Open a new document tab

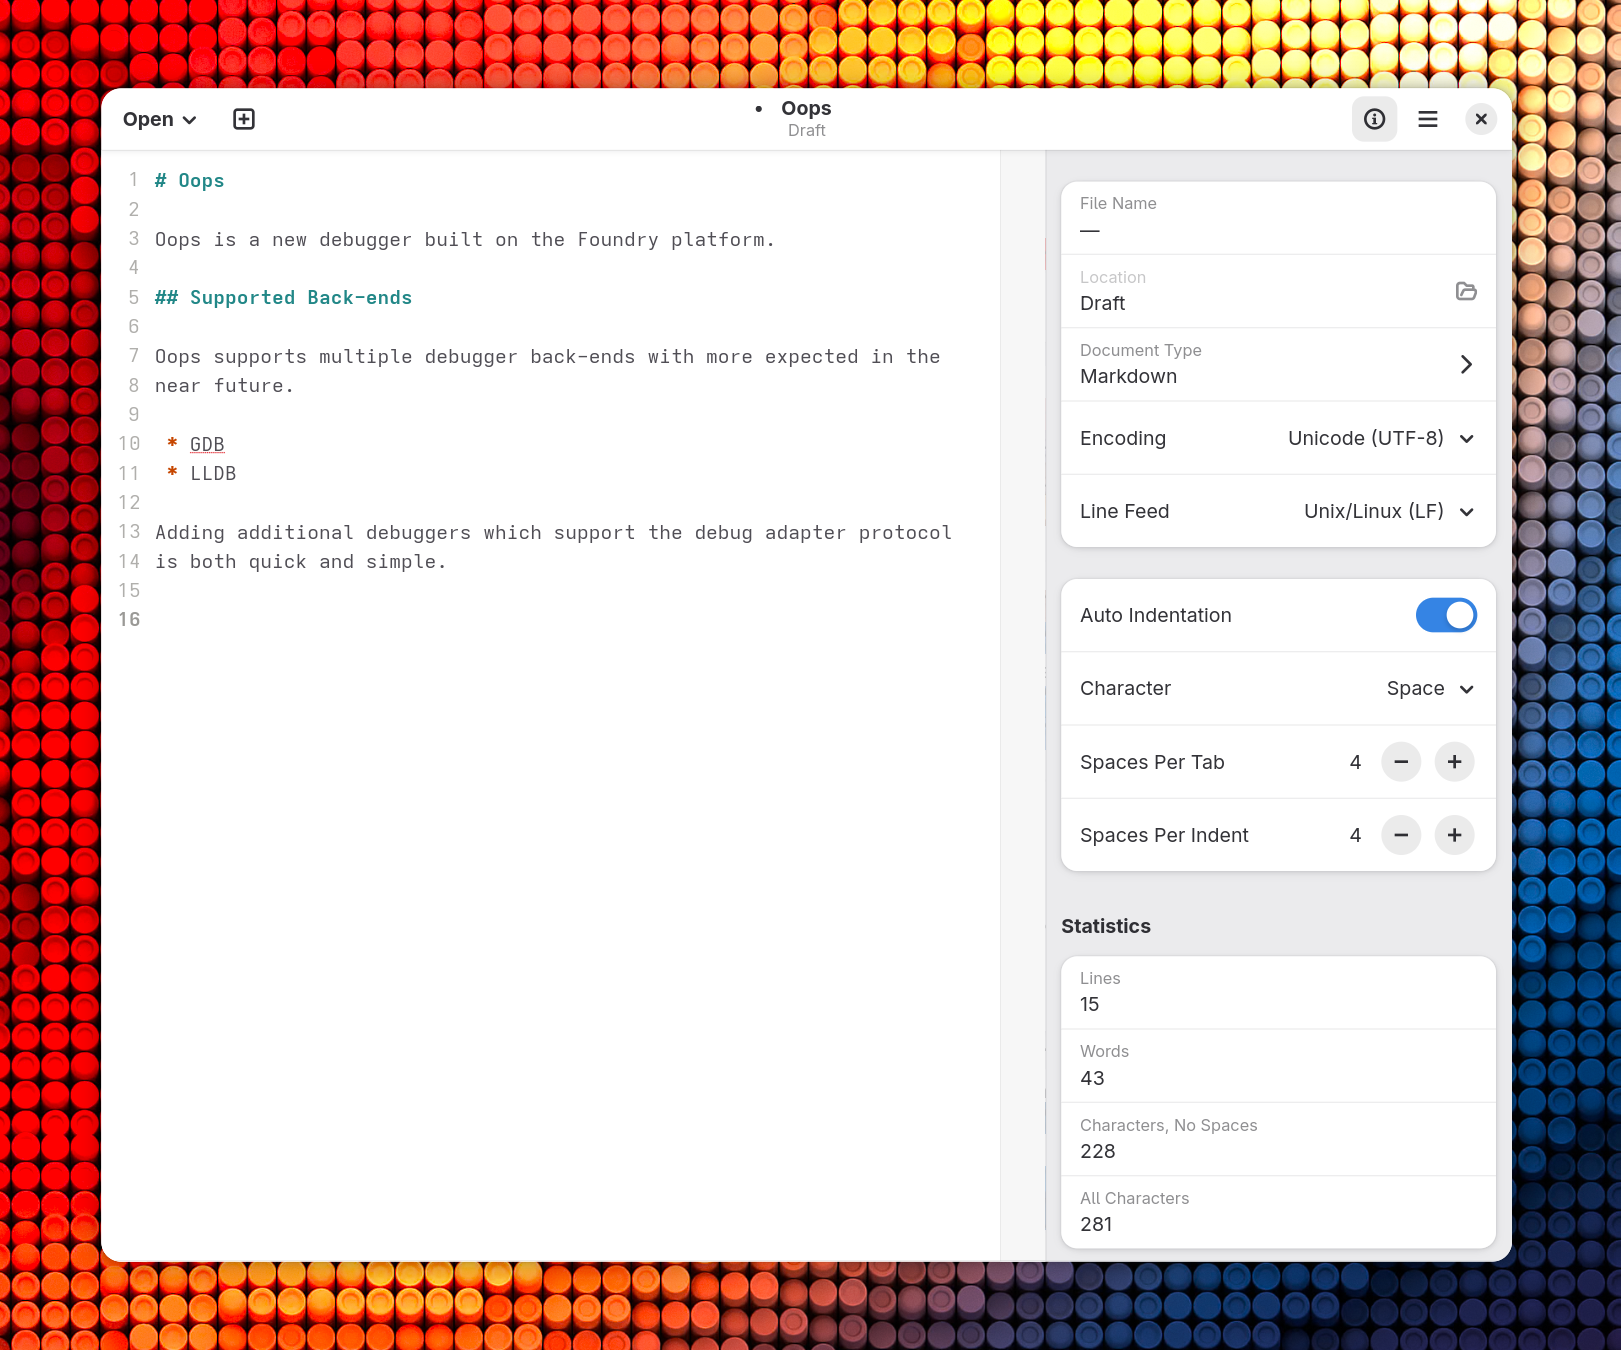tap(243, 119)
